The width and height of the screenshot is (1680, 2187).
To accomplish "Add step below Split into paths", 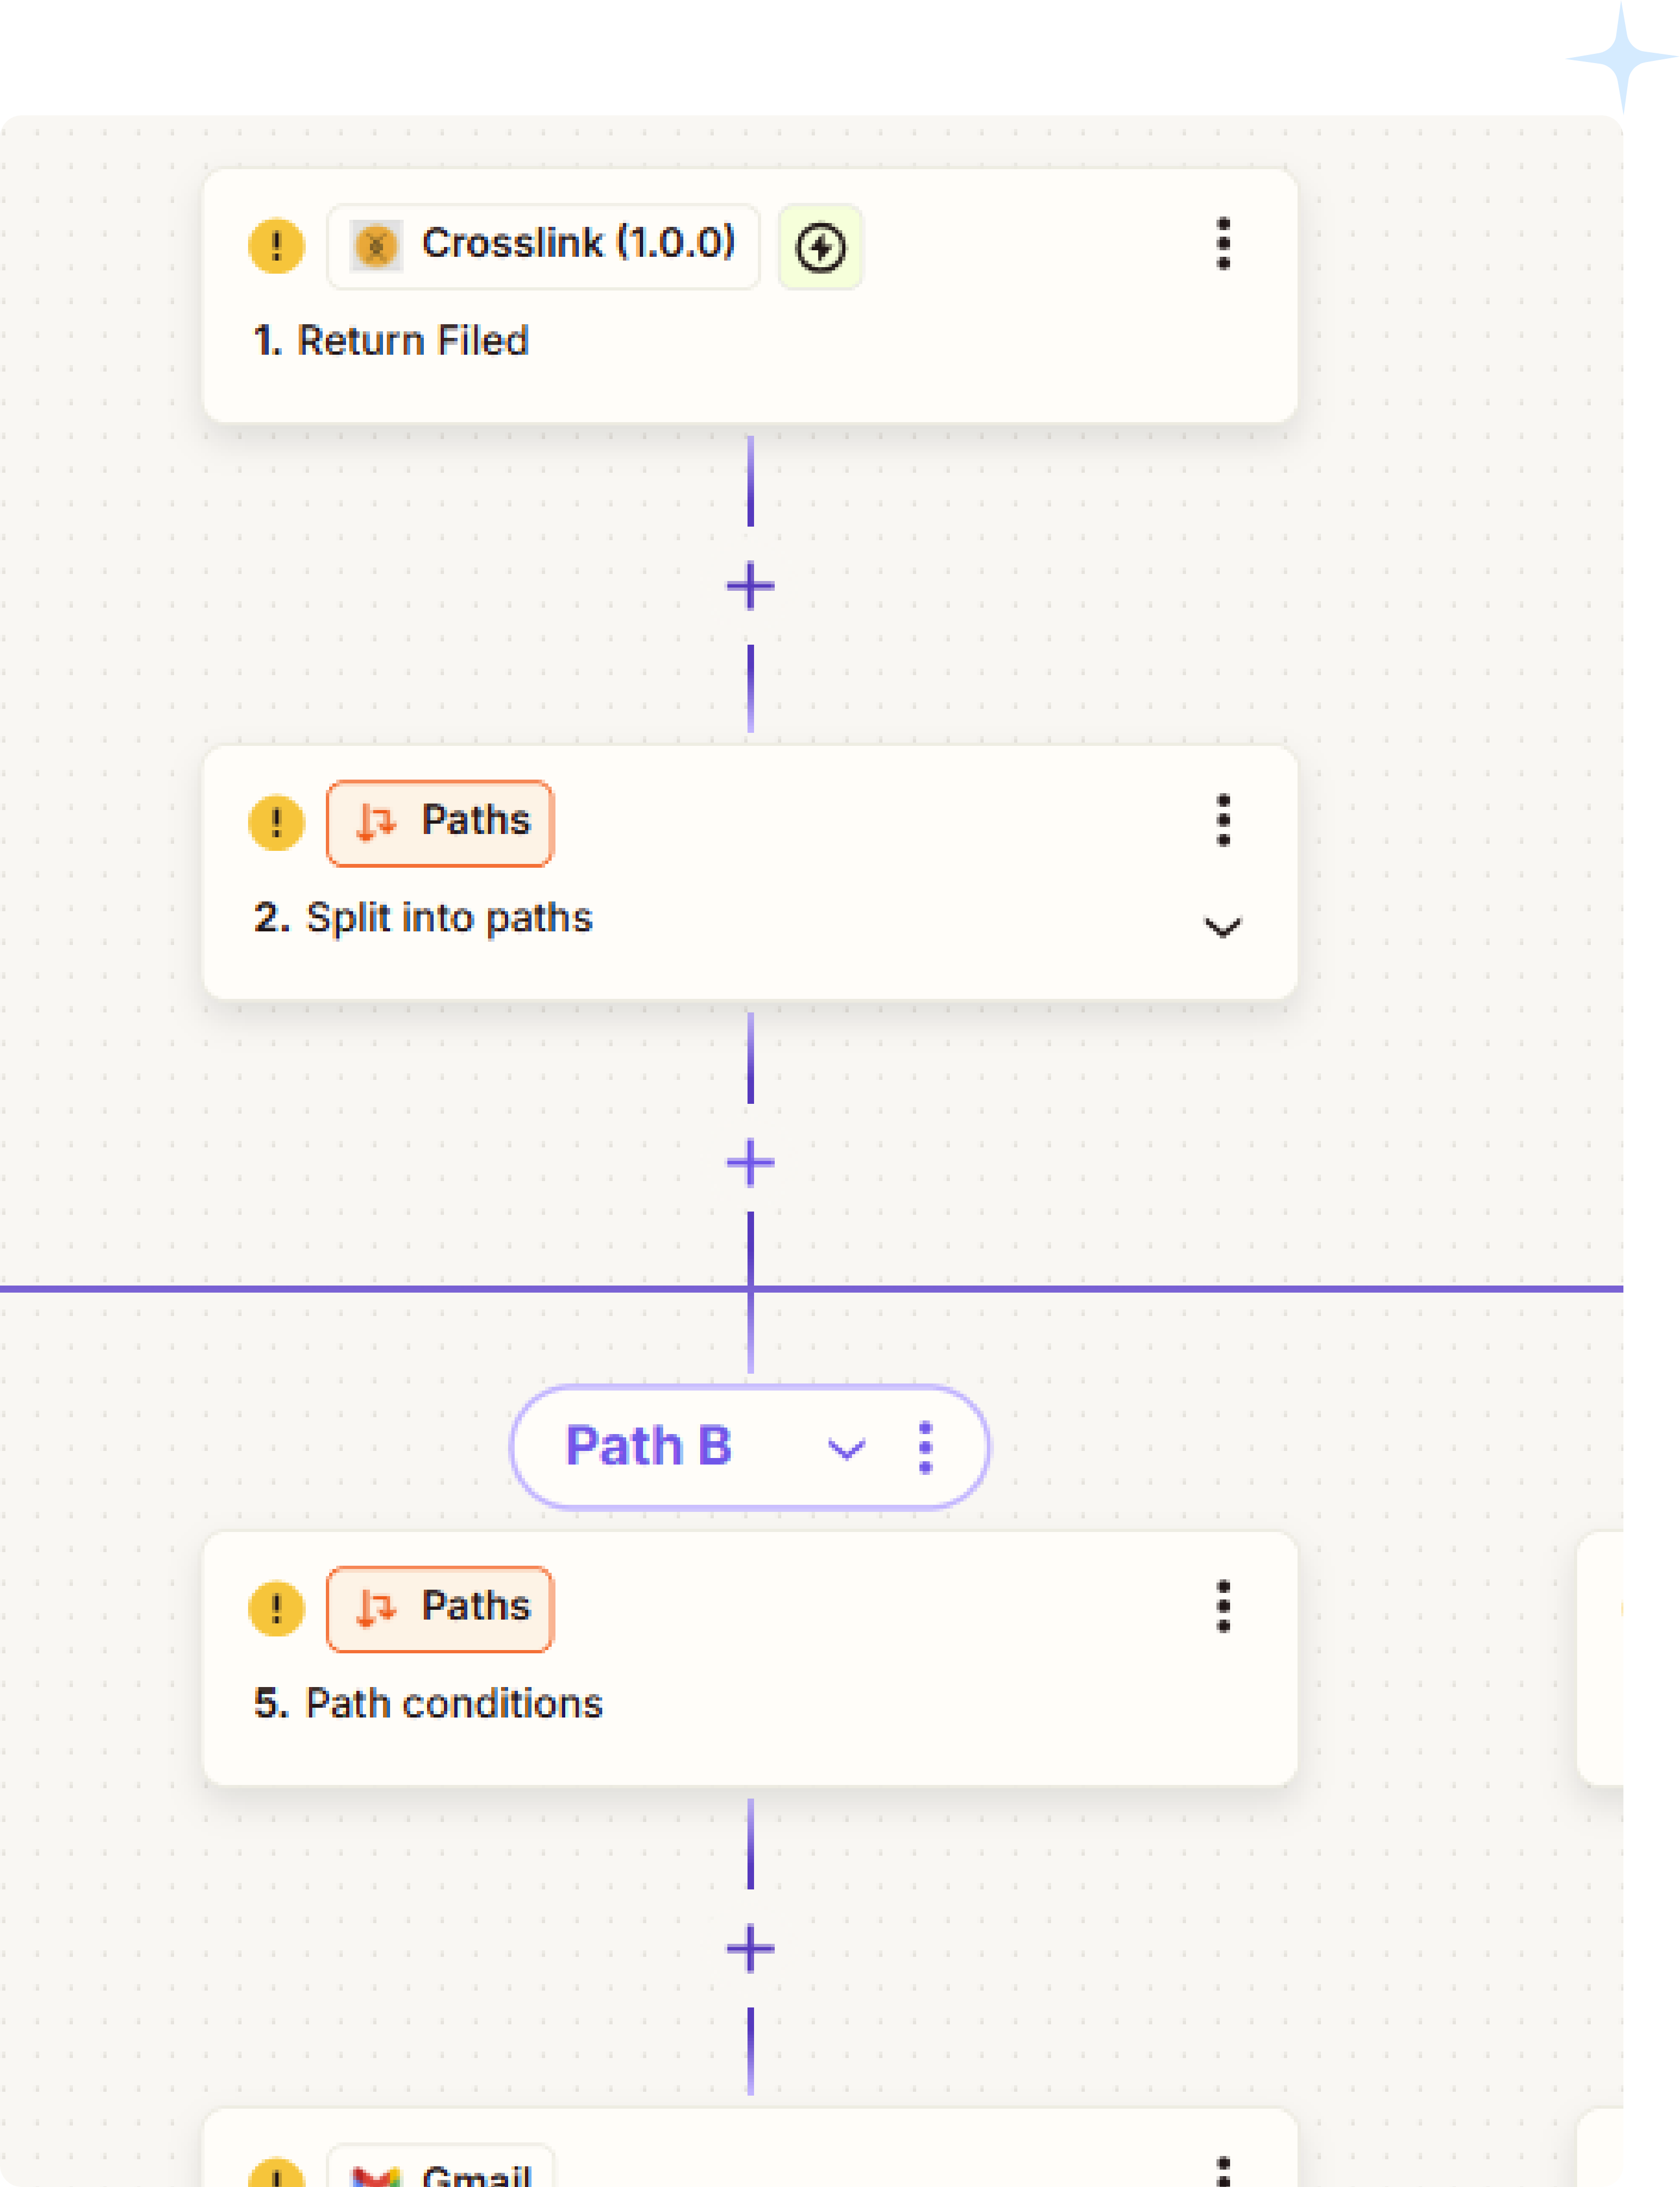I will coord(750,1163).
